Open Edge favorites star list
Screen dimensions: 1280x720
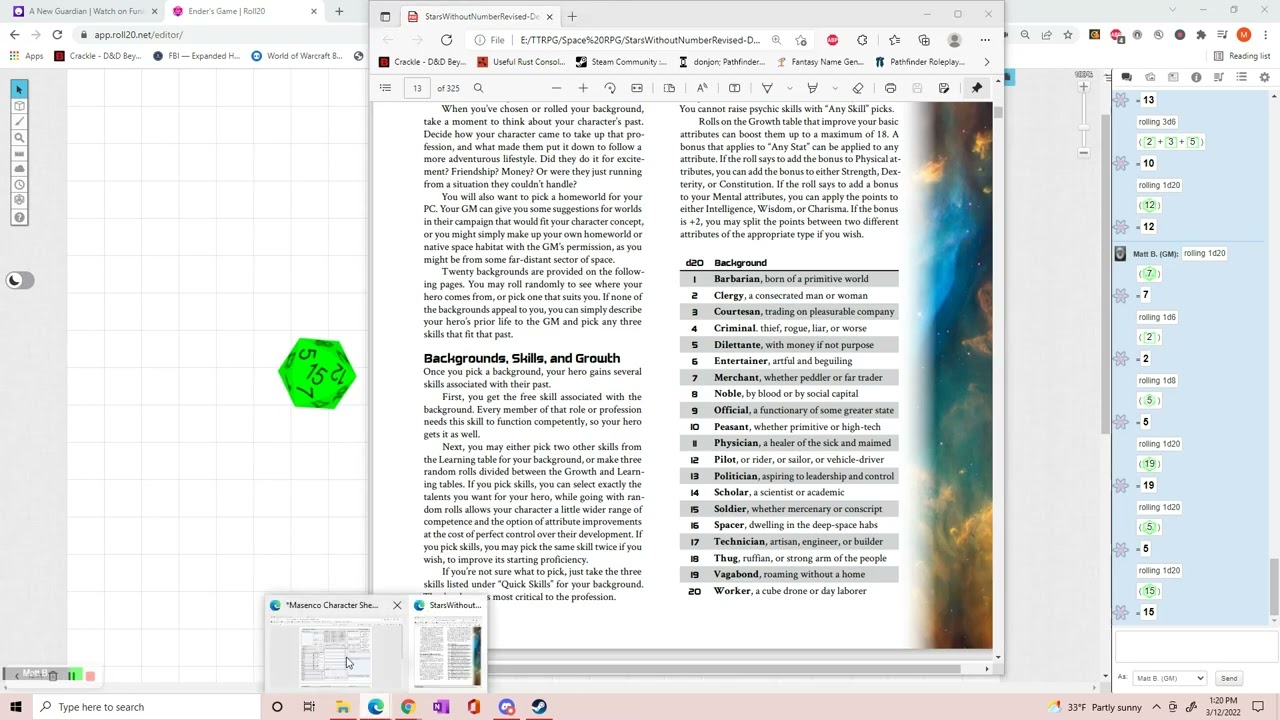[894, 40]
